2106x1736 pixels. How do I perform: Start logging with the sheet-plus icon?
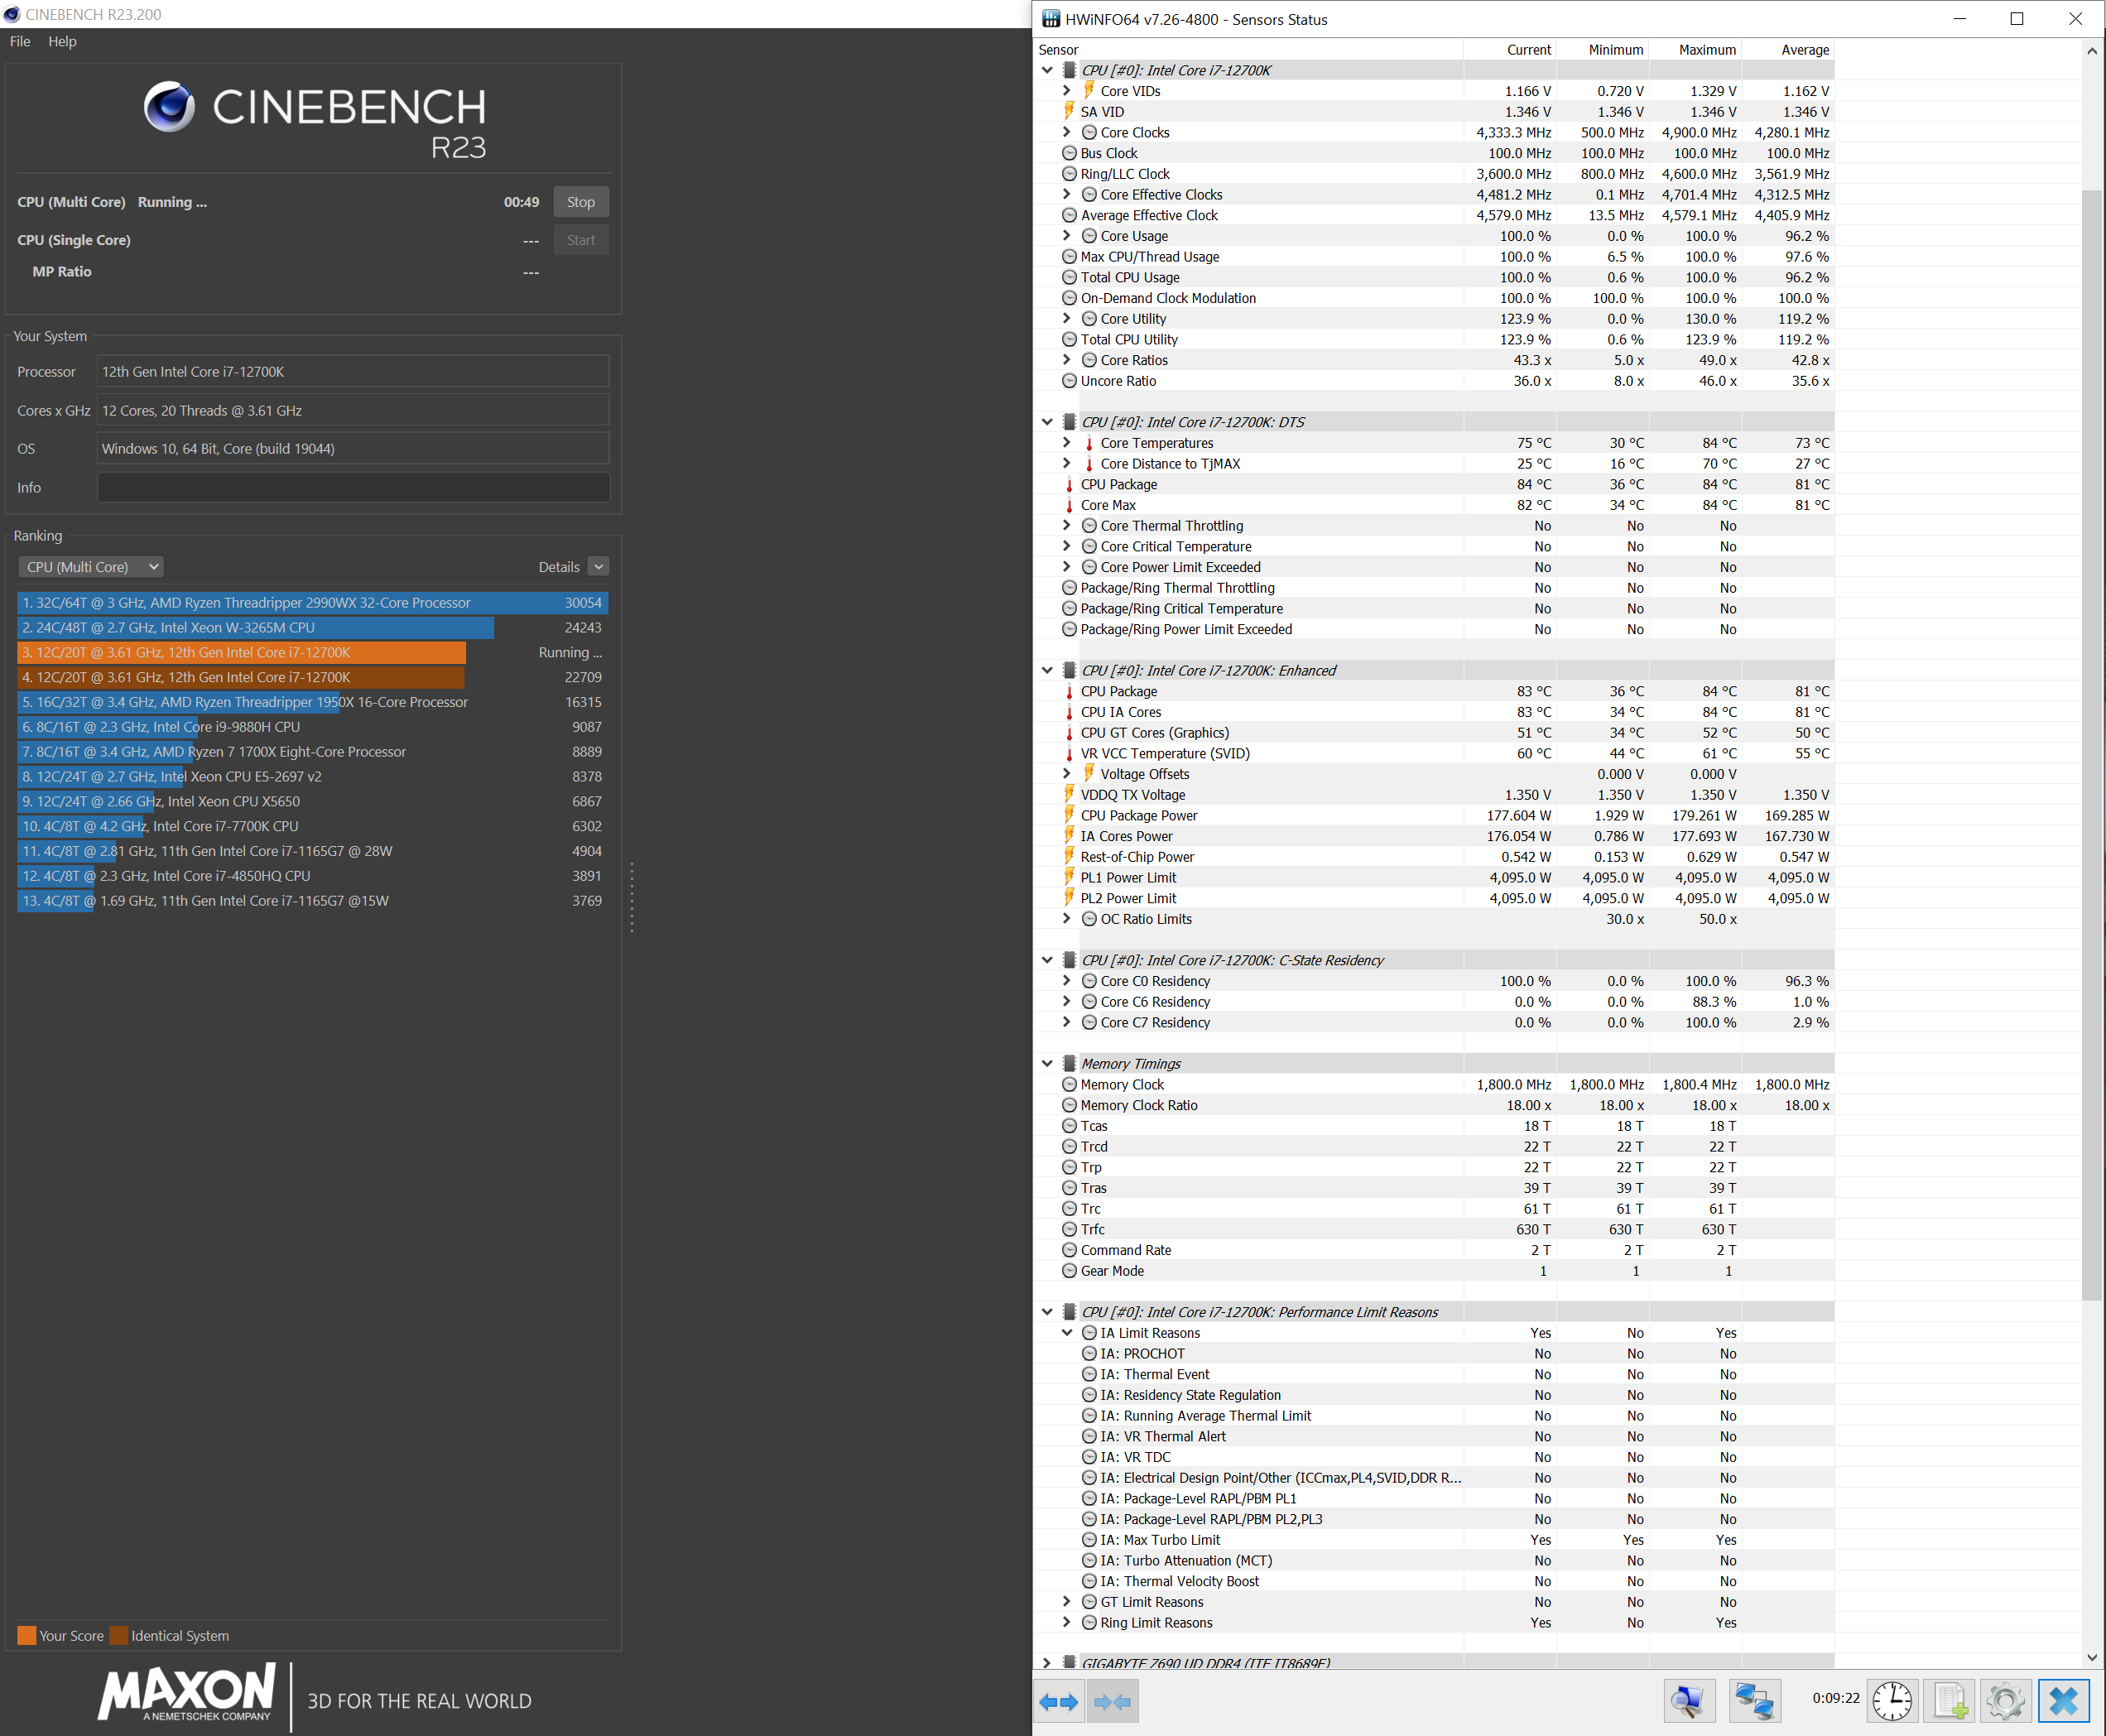(x=1949, y=1700)
